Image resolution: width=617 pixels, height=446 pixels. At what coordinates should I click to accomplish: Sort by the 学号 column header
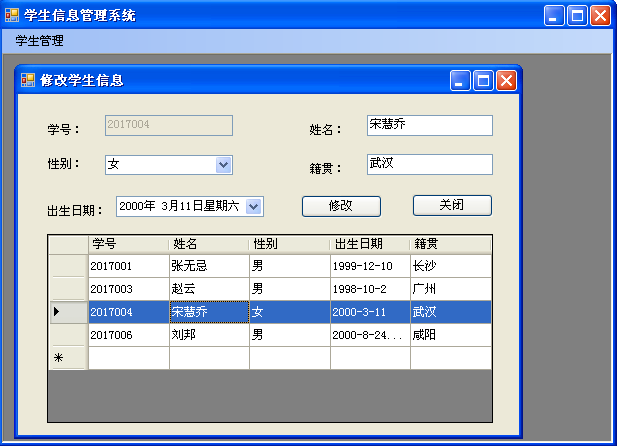128,244
